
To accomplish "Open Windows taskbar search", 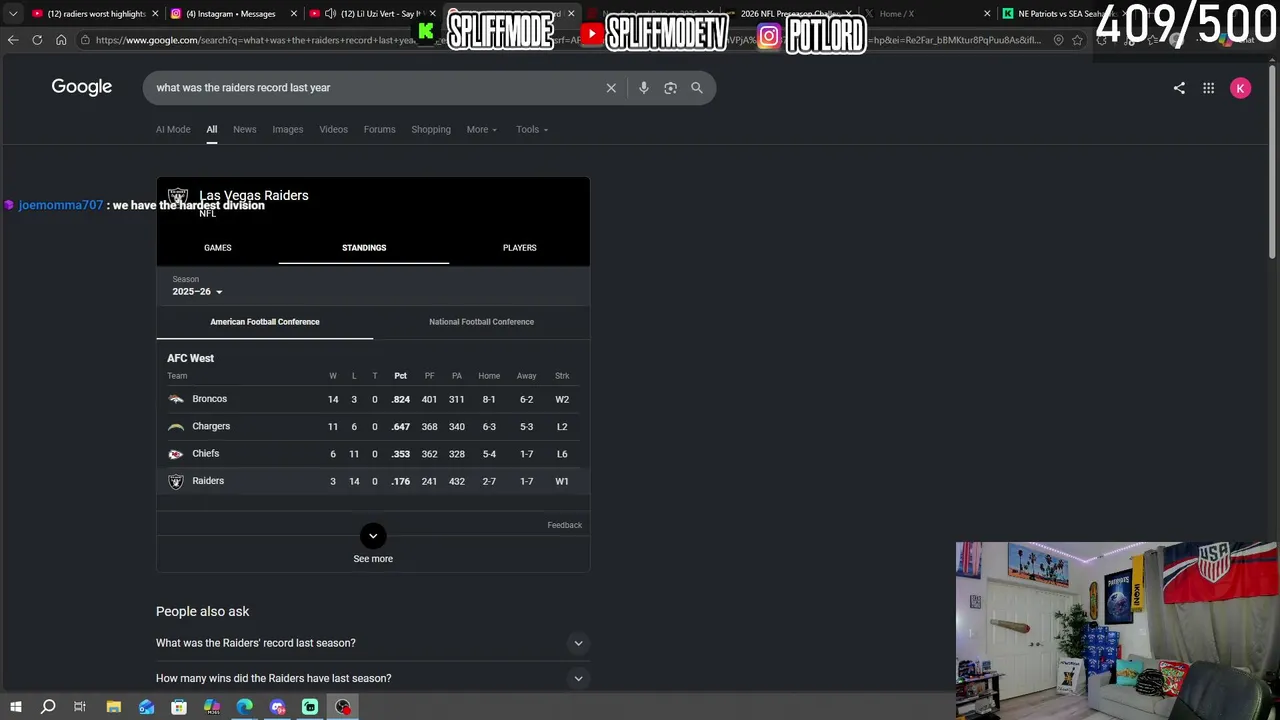I will (x=48, y=707).
